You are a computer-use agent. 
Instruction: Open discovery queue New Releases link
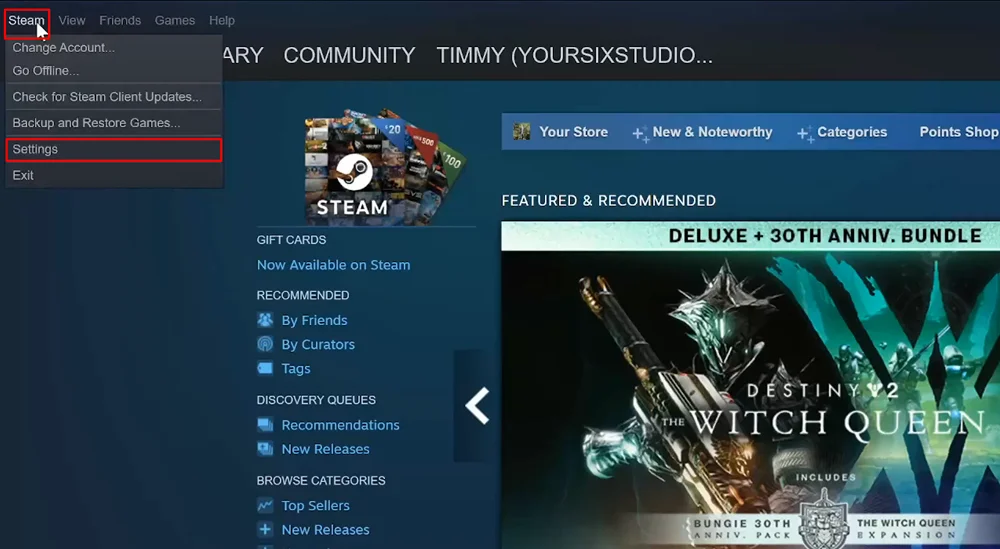325,449
